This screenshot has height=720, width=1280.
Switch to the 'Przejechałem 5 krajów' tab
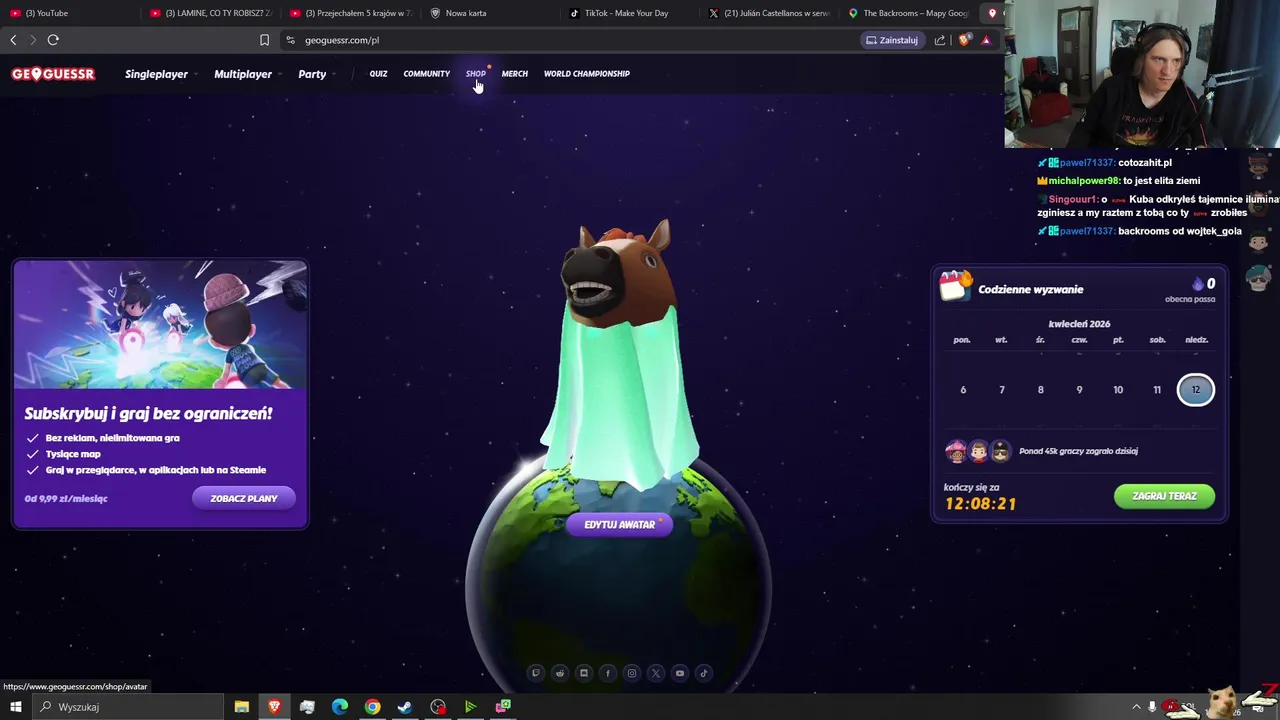pos(351,13)
